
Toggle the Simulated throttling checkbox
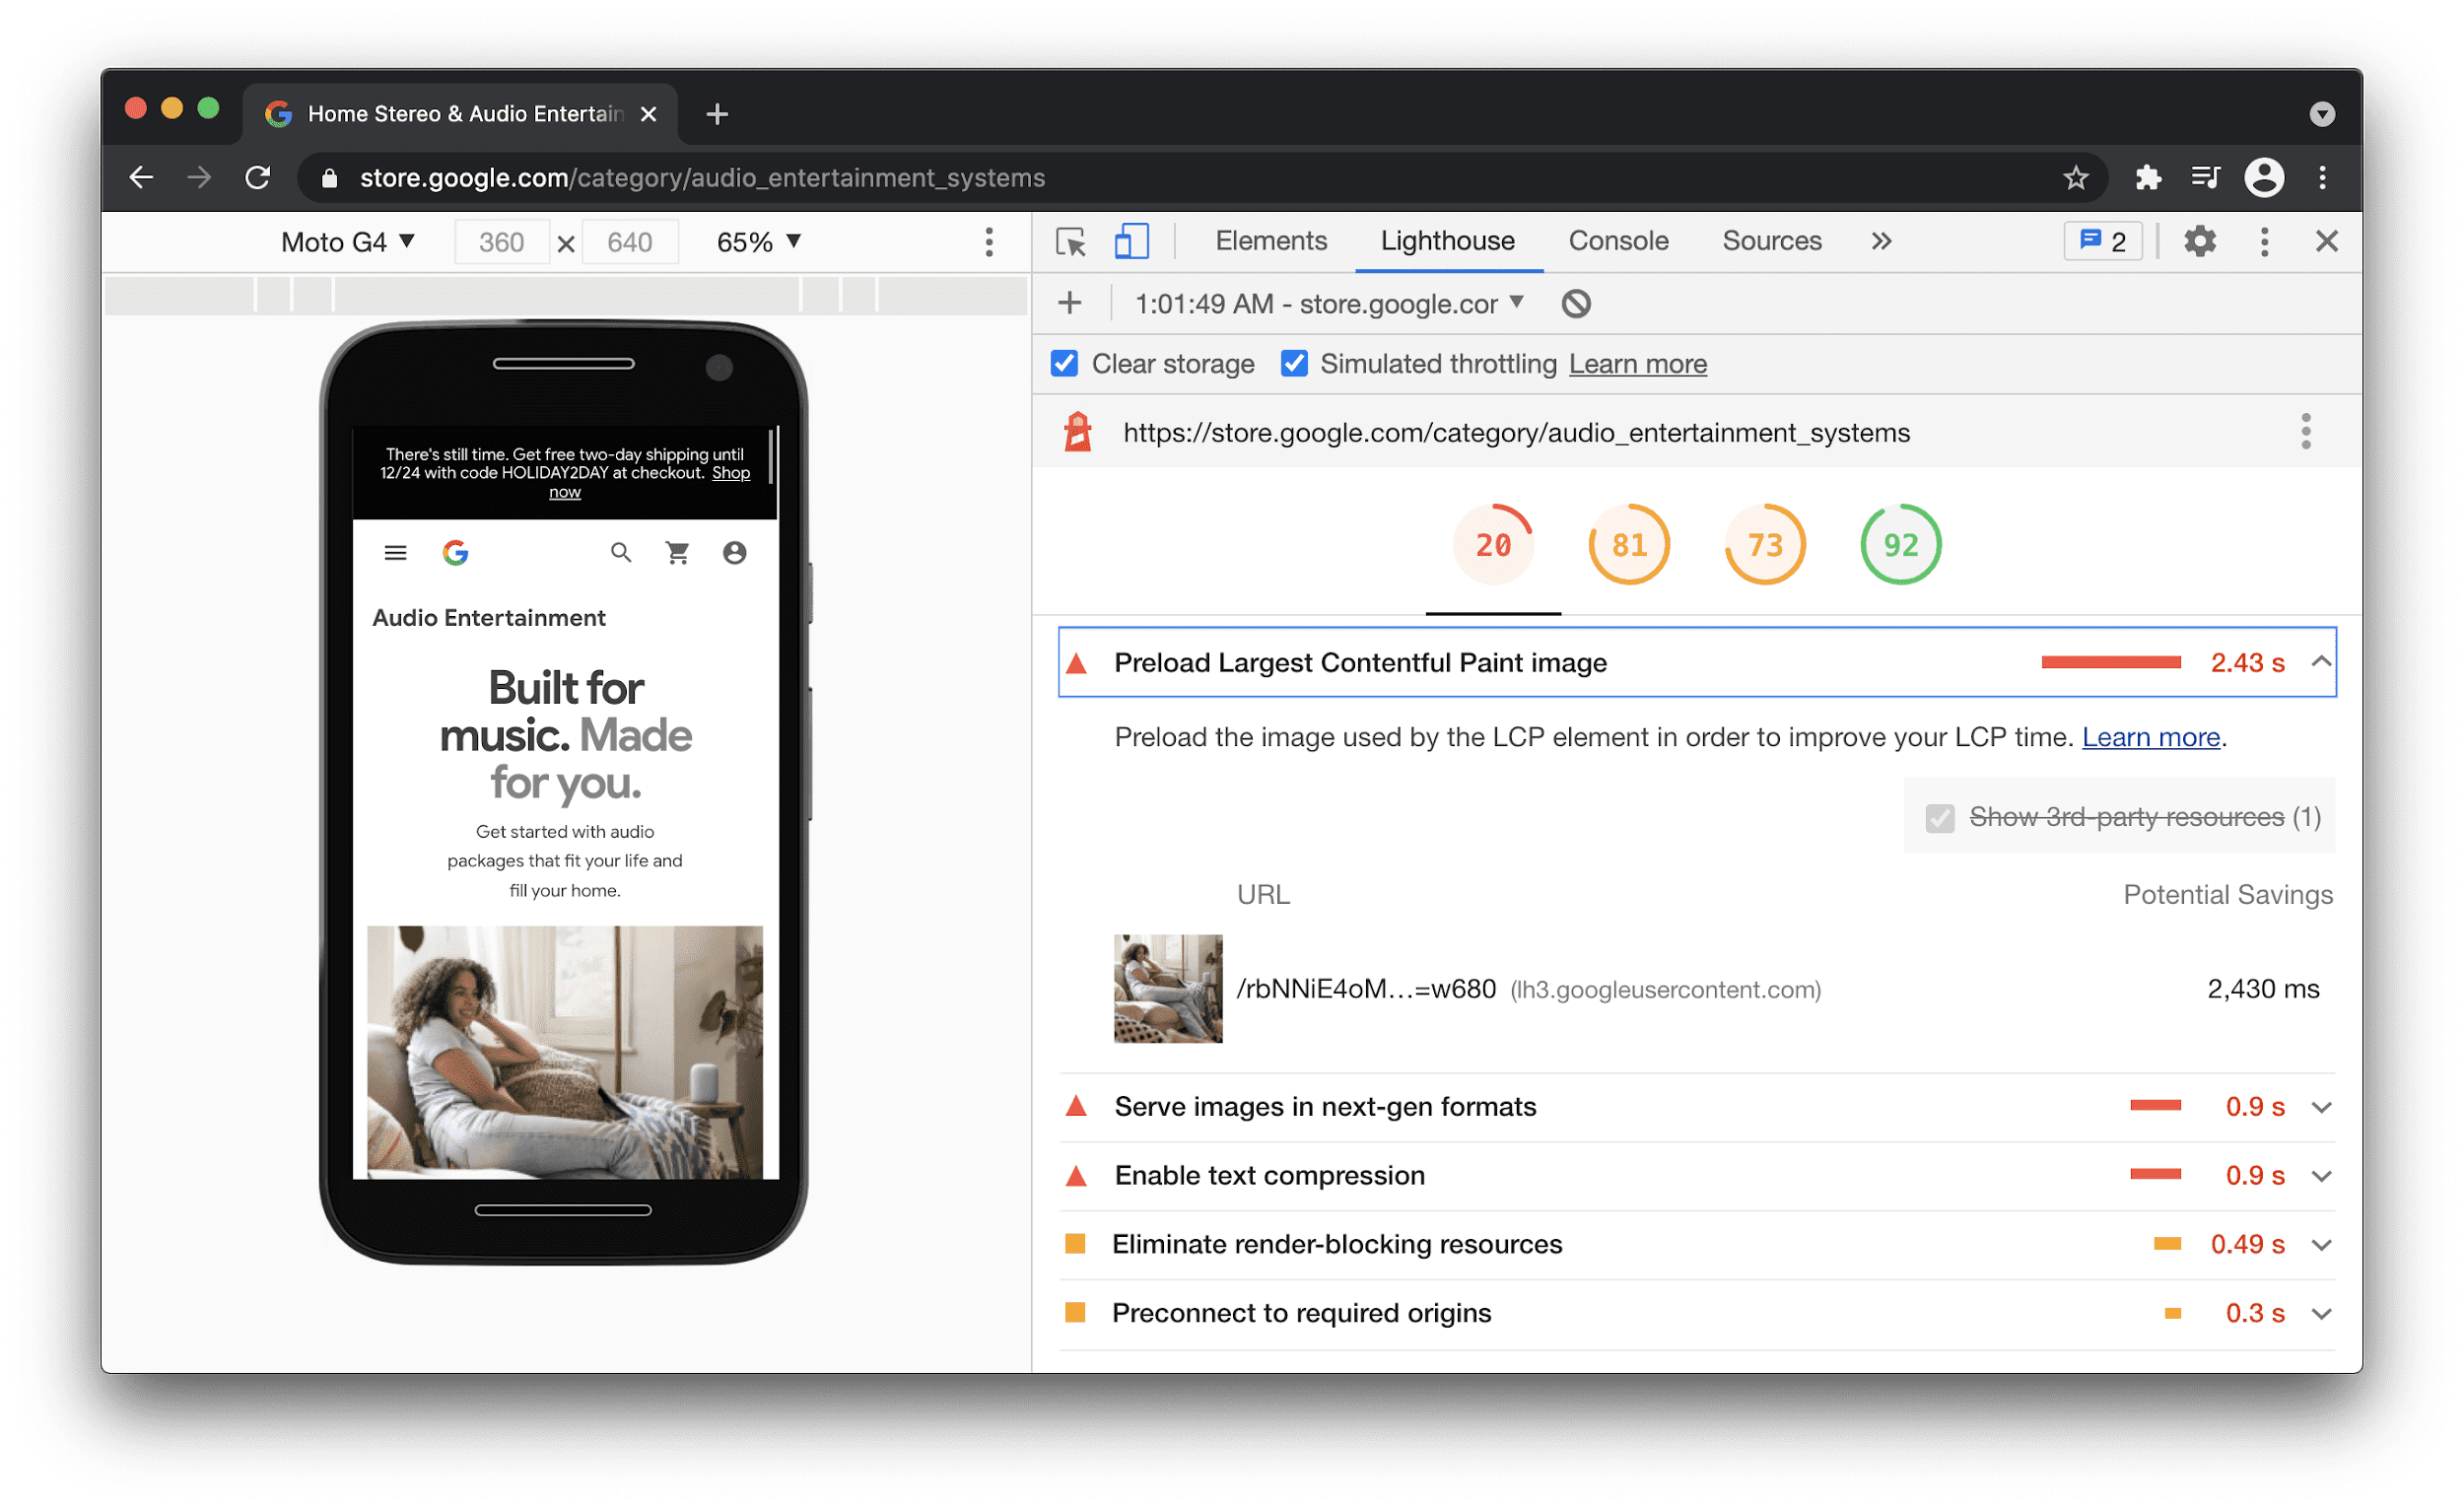click(1293, 365)
